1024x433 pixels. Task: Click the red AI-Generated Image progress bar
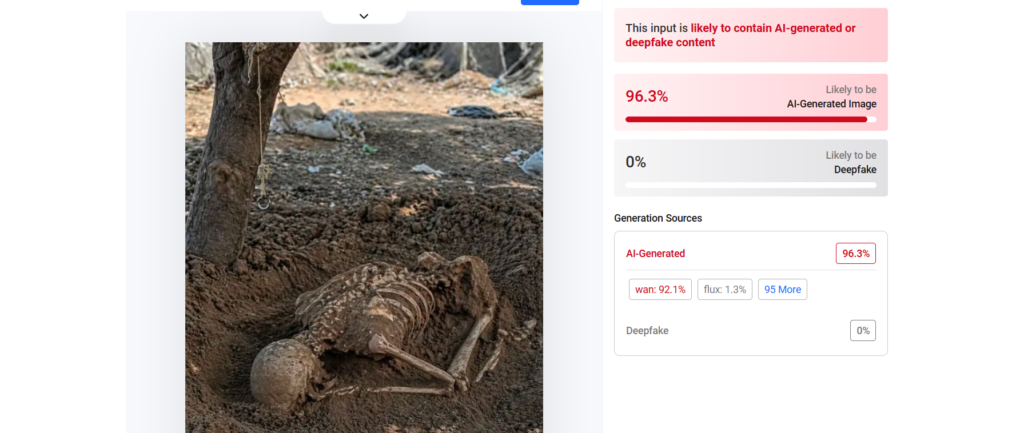pos(746,119)
